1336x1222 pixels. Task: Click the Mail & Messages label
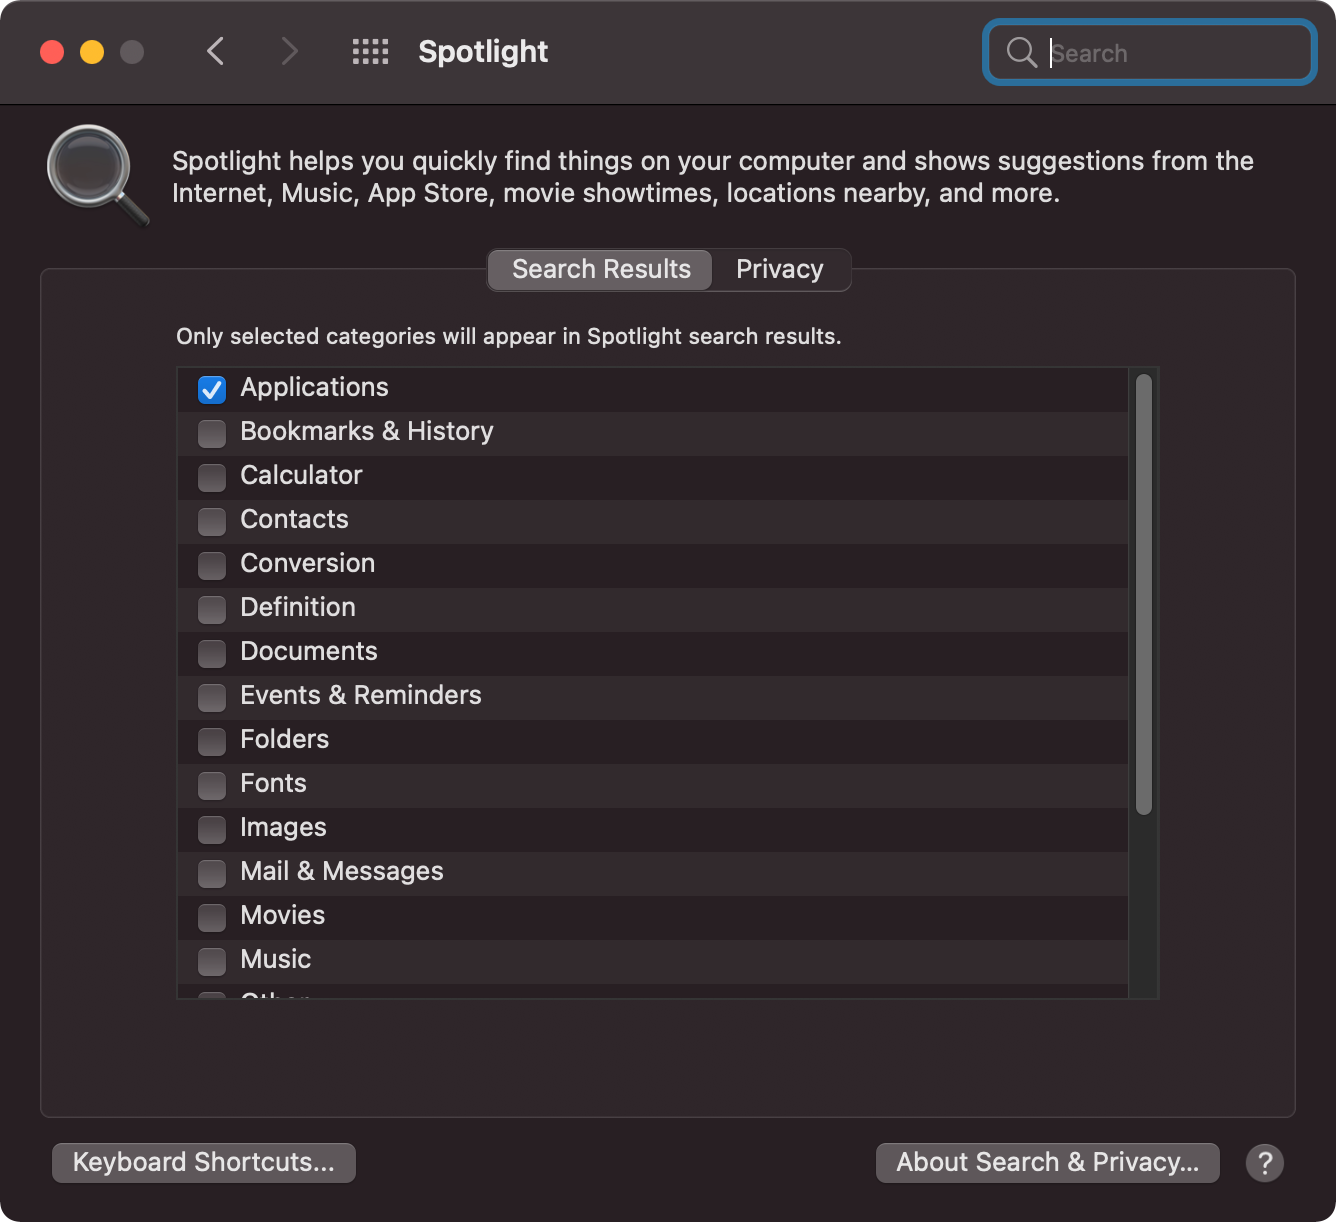(342, 872)
